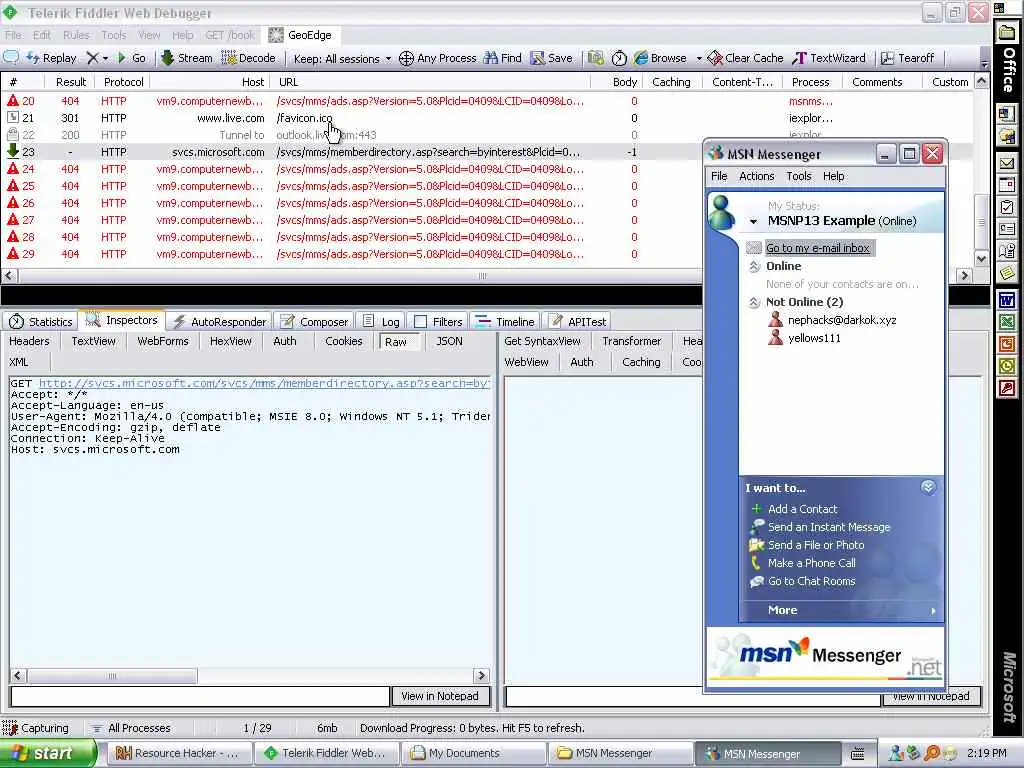The width and height of the screenshot is (1024, 768).
Task: Collapse the I want to... panel
Action: pyautogui.click(x=928, y=487)
